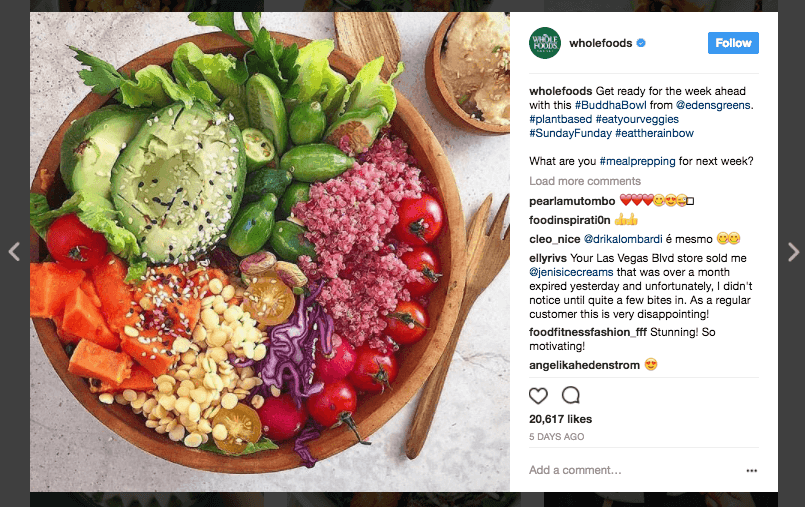
Task: Open pearlamutombo commenter profile
Action: point(572,201)
